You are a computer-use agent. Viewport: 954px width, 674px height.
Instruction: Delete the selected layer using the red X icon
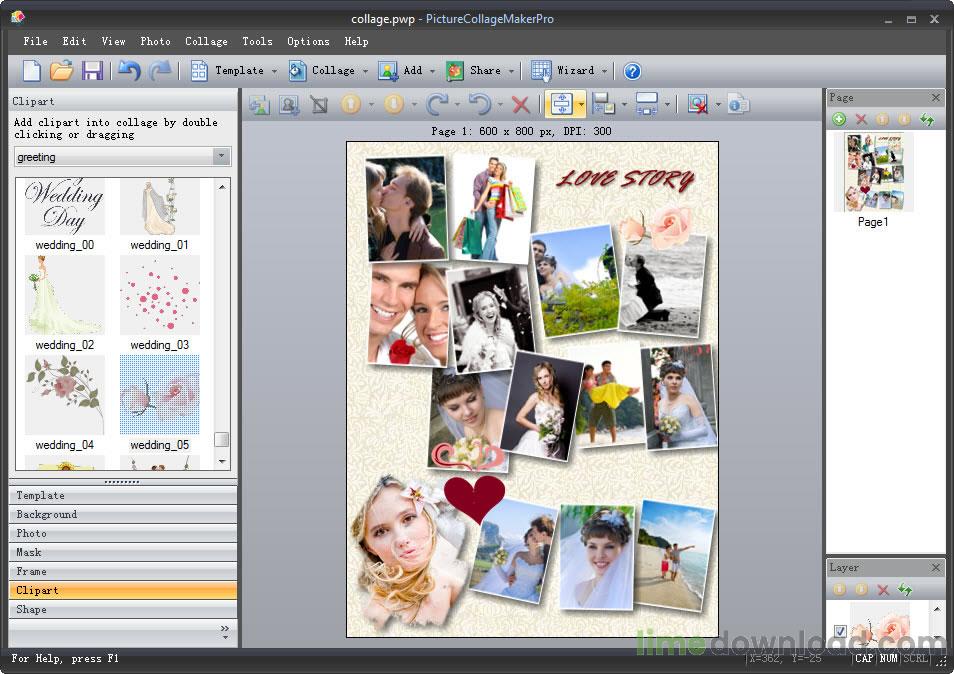882,590
